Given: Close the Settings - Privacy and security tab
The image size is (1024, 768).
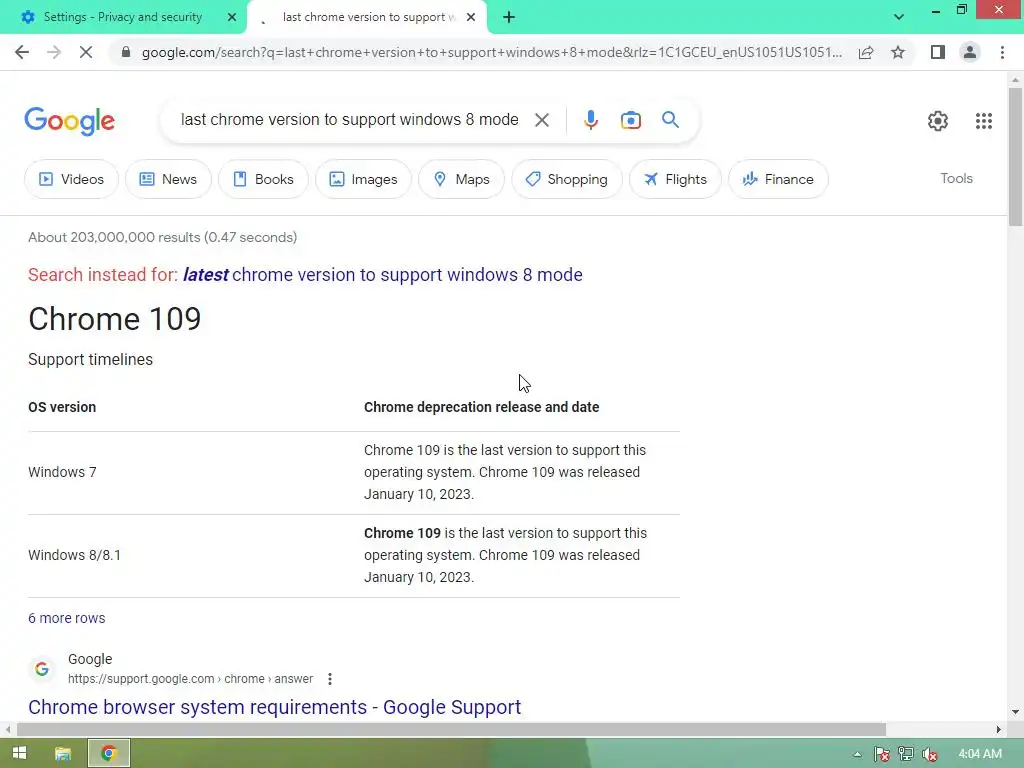Looking at the screenshot, I should coord(232,17).
